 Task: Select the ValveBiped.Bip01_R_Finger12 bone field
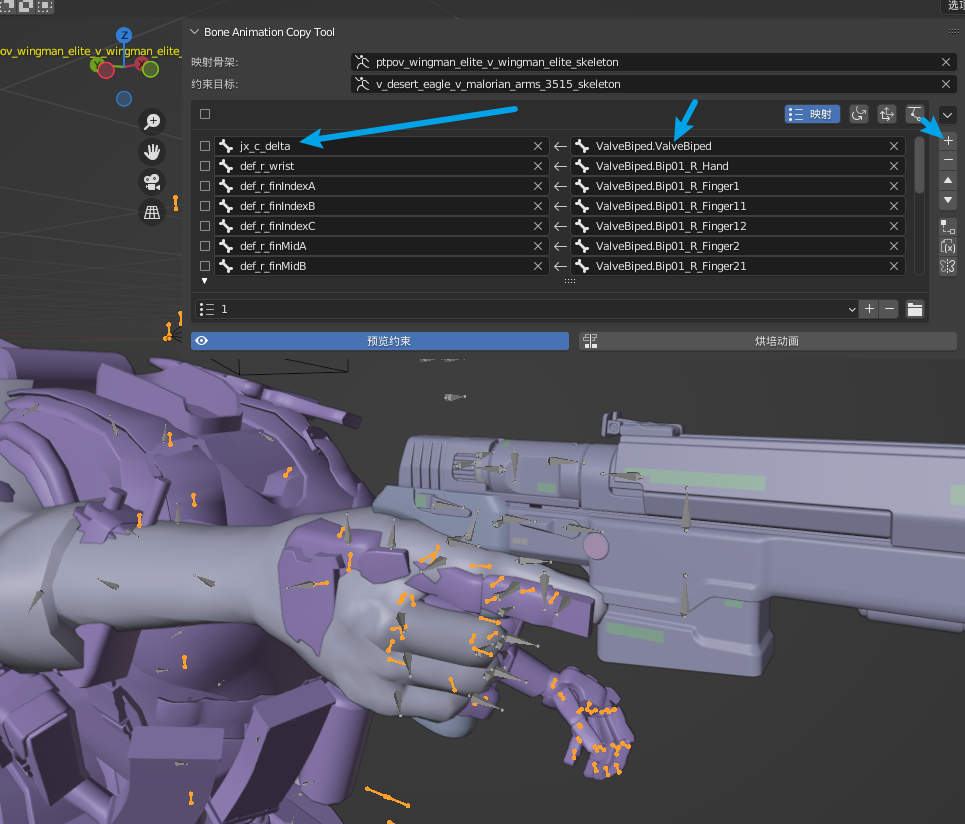click(x=737, y=226)
